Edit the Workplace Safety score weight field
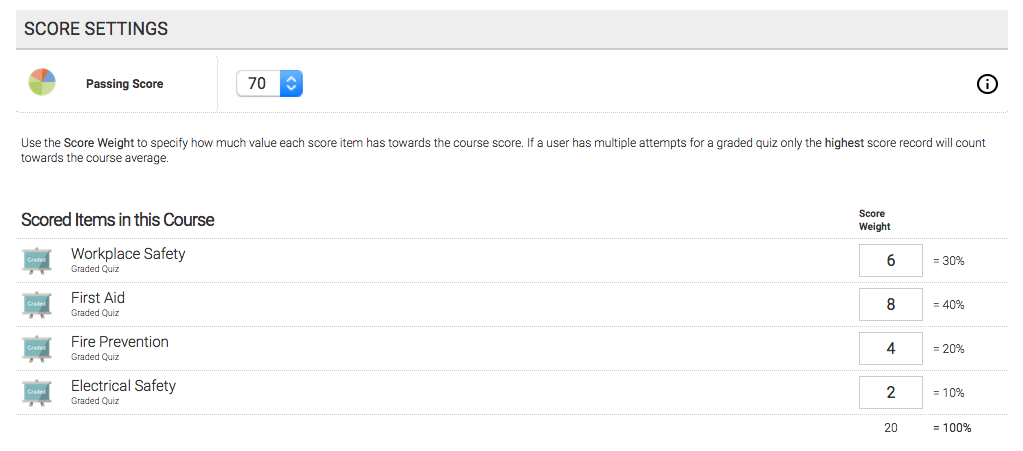 (x=891, y=260)
